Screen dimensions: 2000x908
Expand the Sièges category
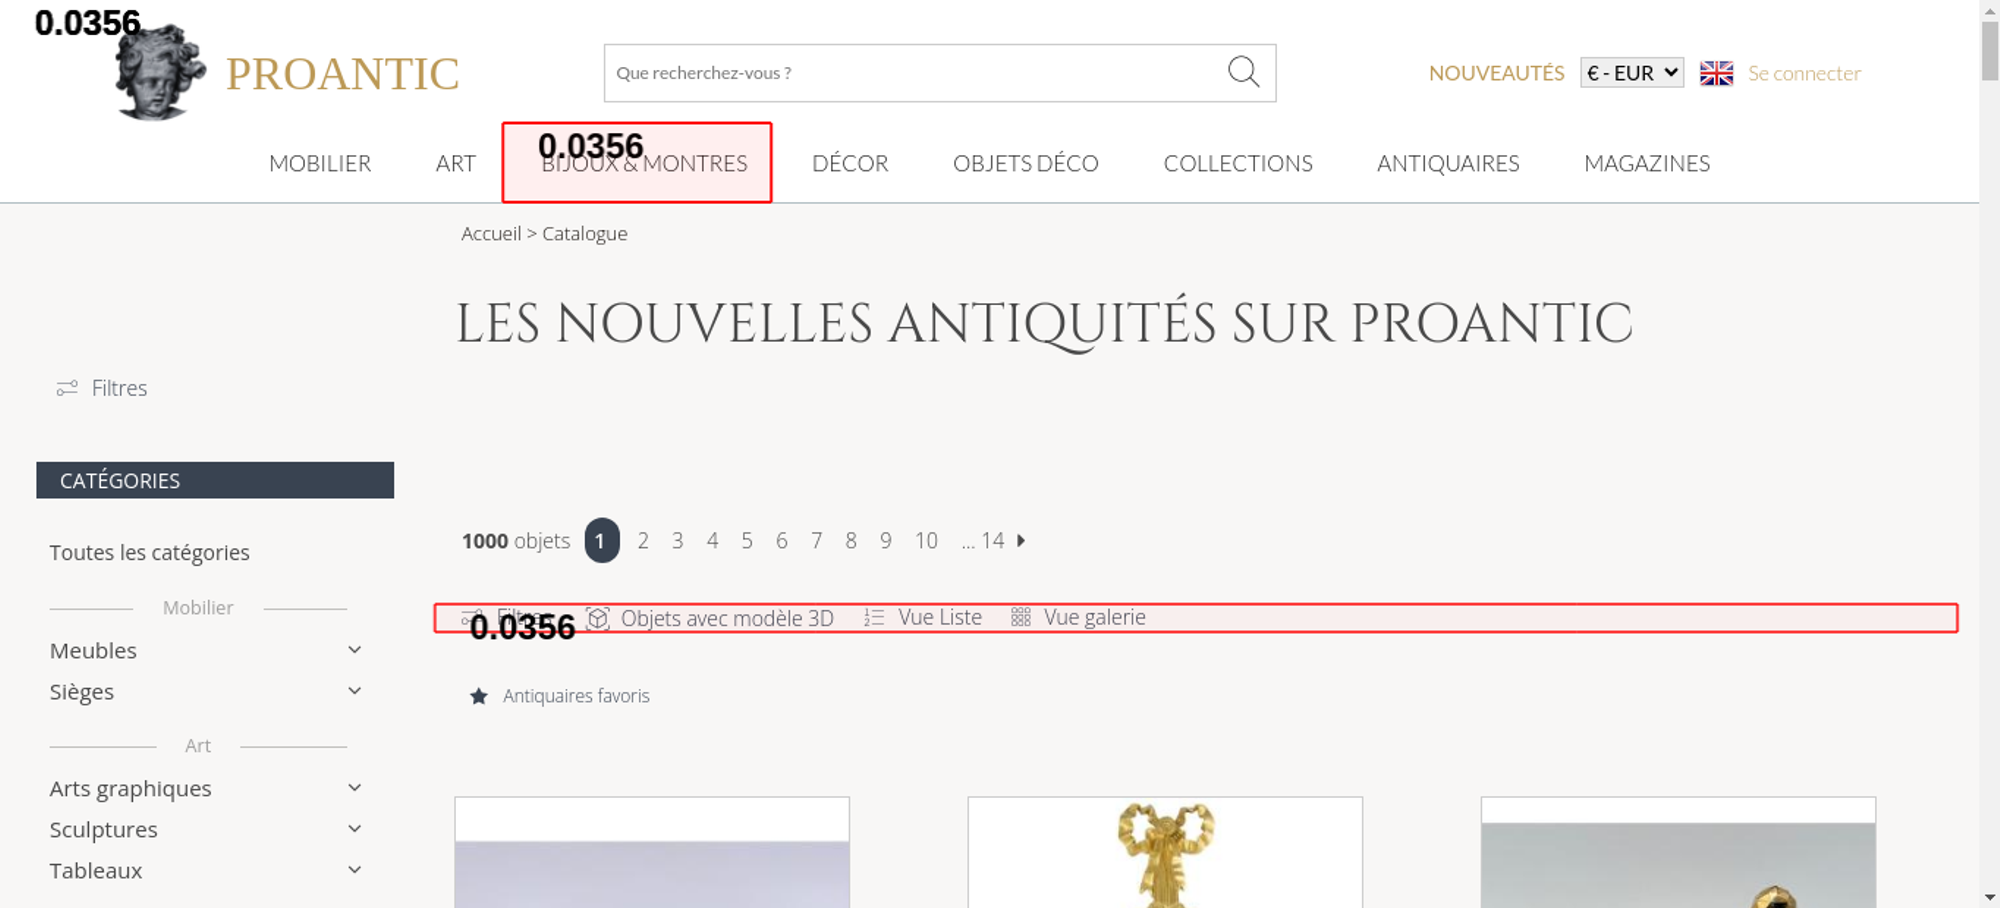(x=354, y=691)
